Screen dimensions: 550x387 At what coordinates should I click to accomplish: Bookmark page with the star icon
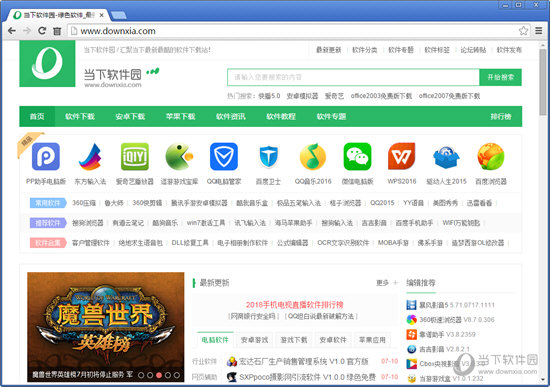tap(523, 31)
